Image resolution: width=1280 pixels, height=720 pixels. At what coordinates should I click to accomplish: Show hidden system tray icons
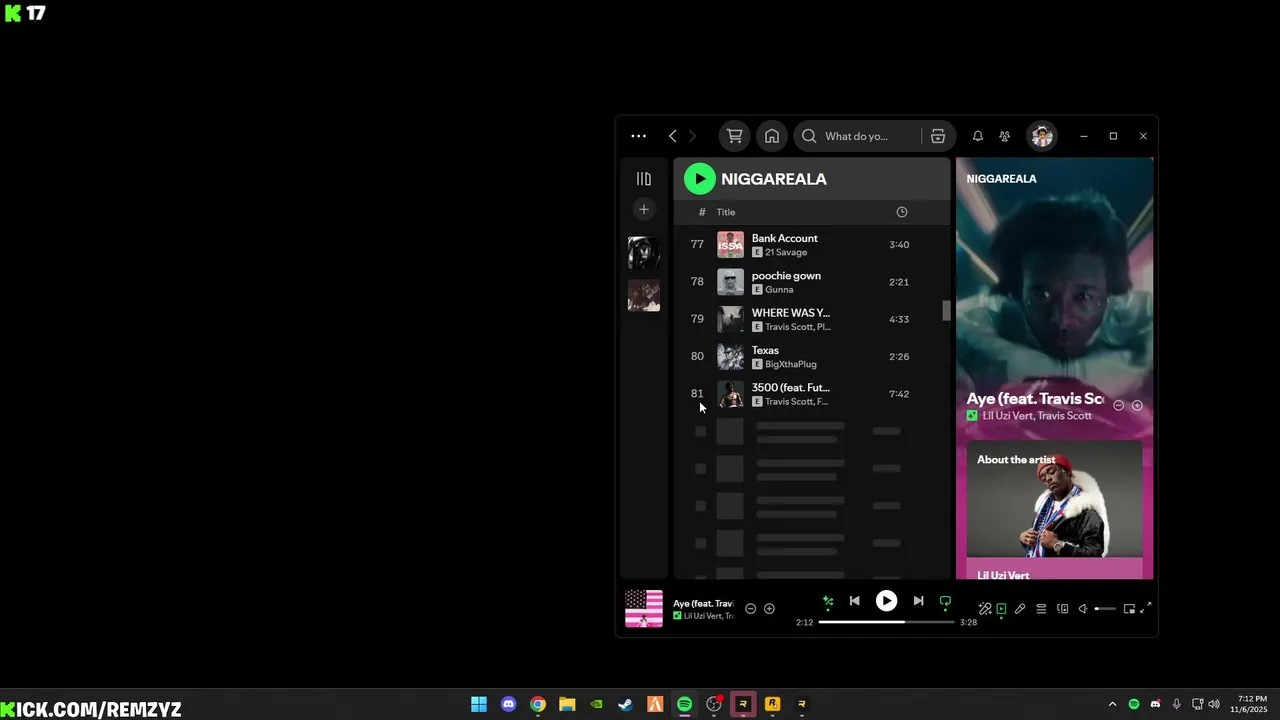coord(1112,704)
